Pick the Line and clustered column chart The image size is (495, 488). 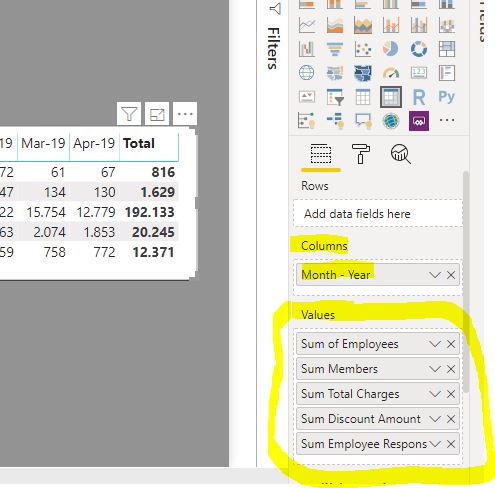pos(419,25)
